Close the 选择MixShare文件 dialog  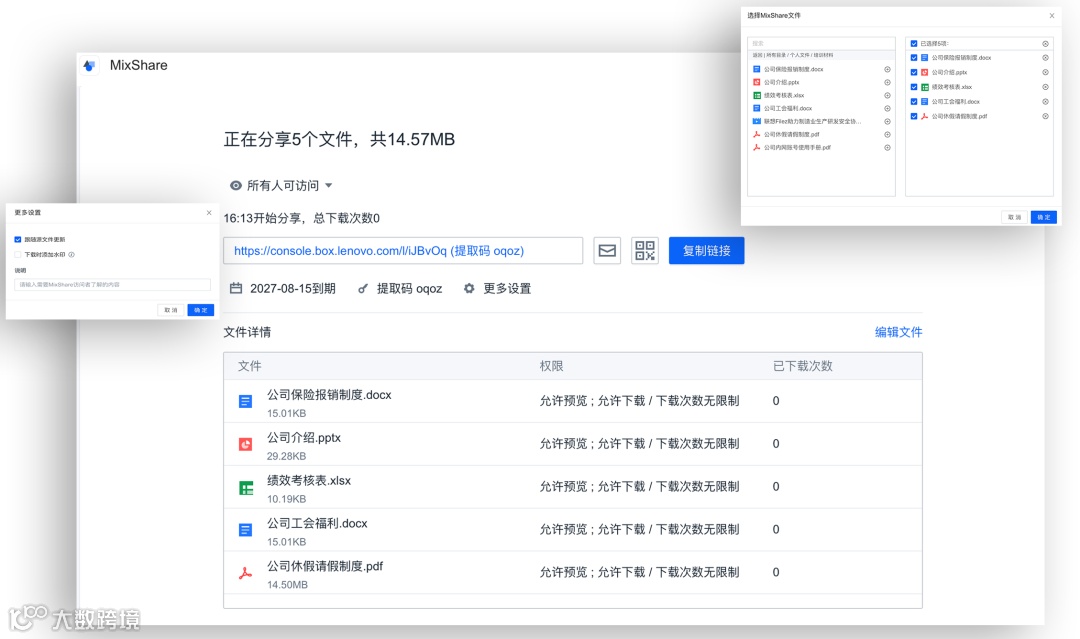point(1052,16)
